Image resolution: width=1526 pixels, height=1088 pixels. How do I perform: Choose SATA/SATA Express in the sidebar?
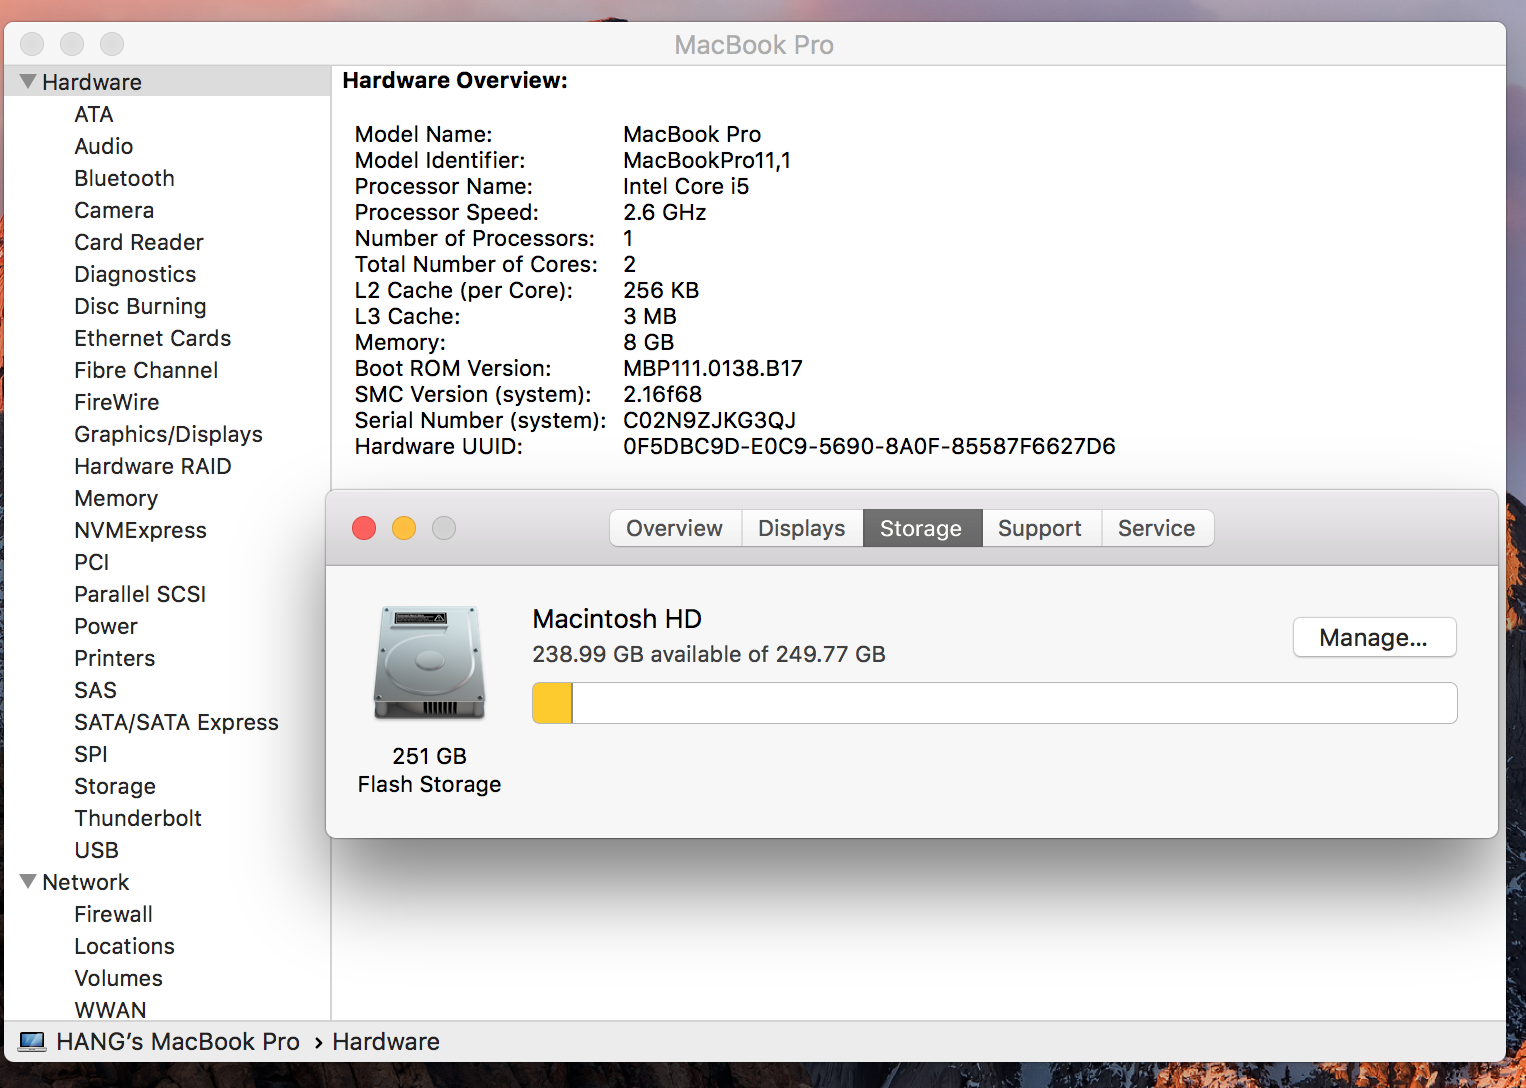177,722
